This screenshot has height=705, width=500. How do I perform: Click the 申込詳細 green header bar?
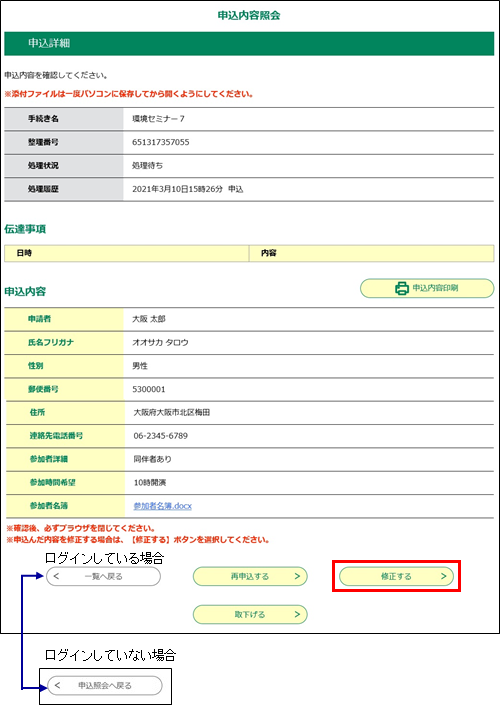tap(249, 43)
